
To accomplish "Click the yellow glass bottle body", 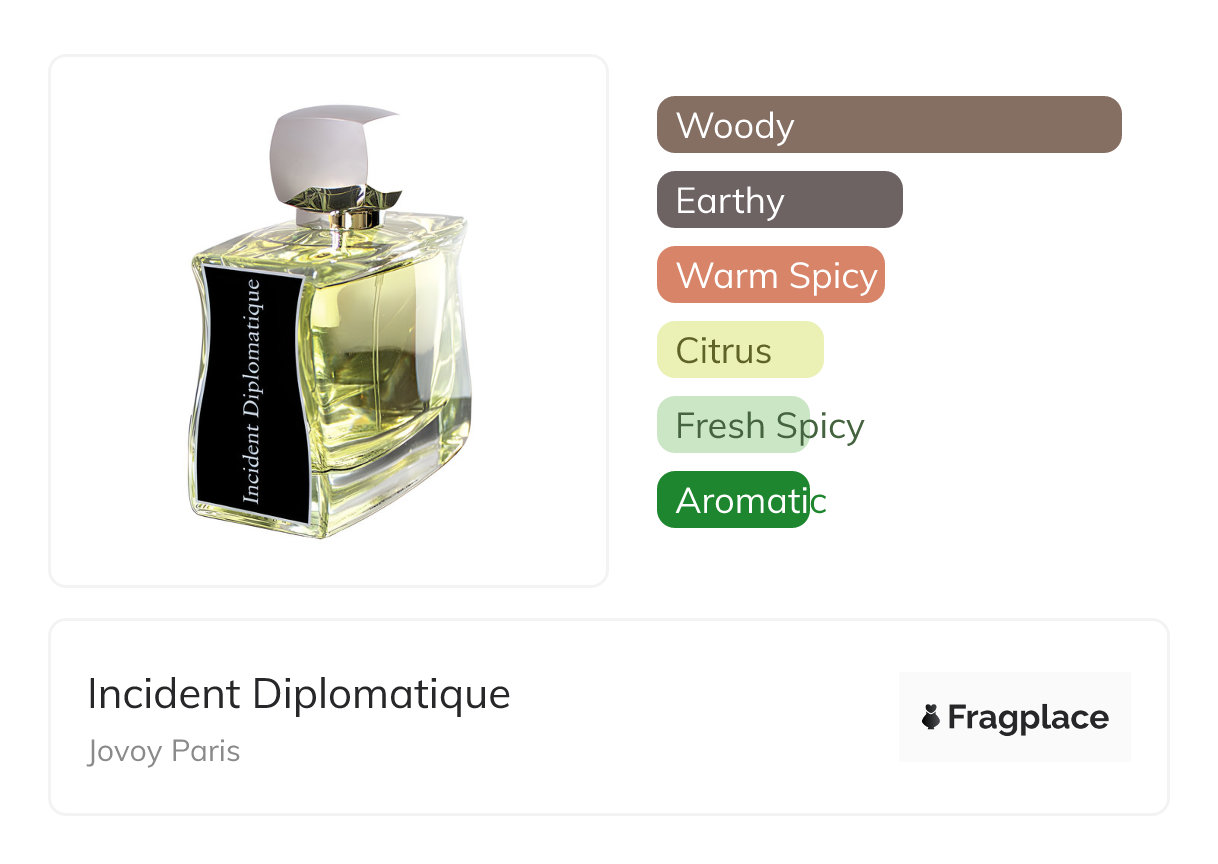I will (385, 370).
